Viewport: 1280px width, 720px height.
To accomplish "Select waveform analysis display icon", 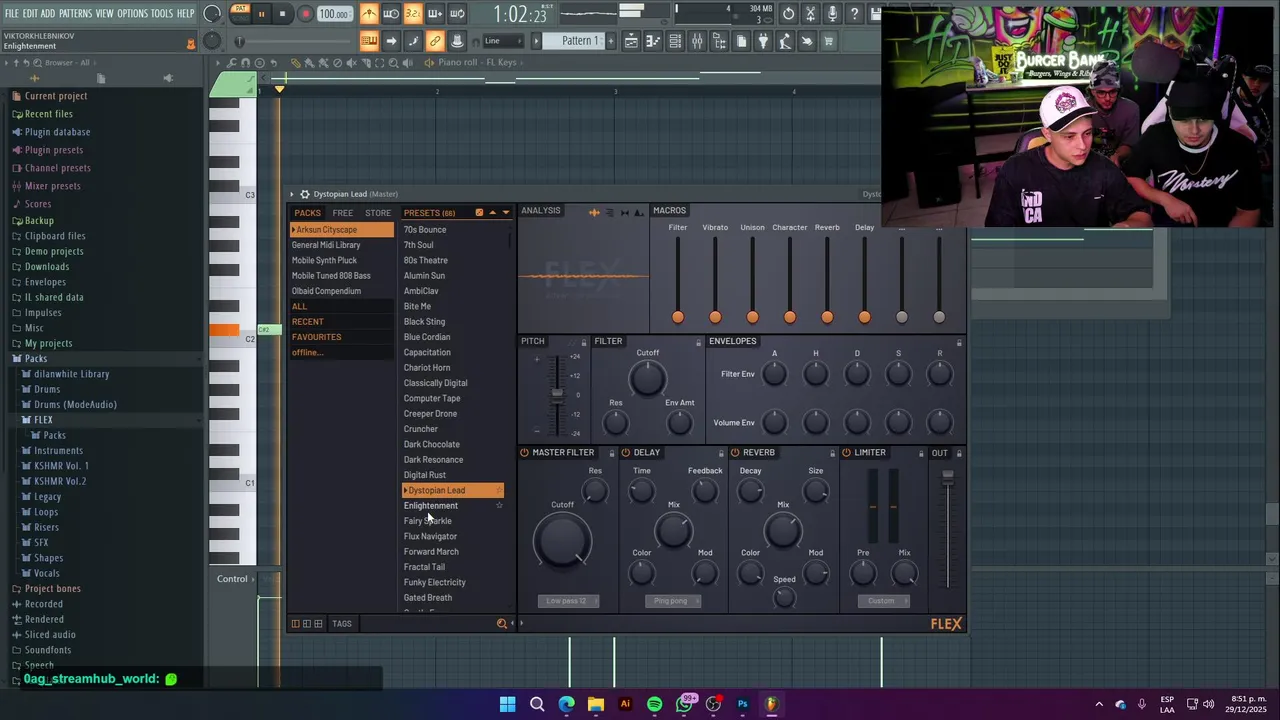I will 594,212.
